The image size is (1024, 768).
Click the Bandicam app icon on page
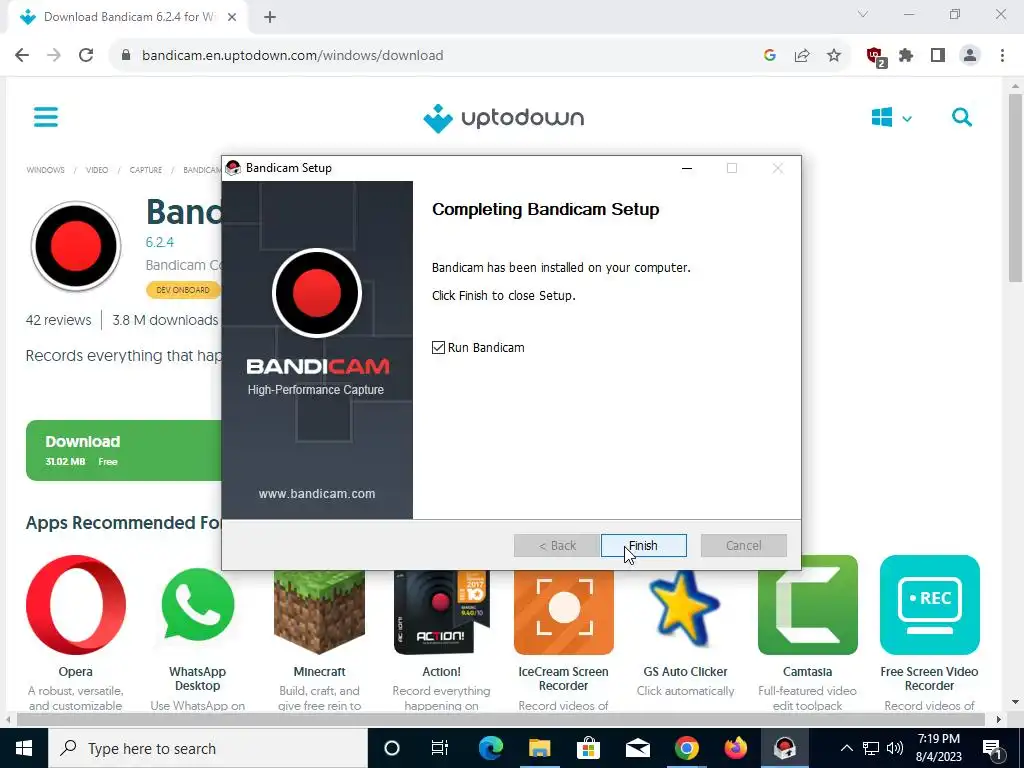tap(76, 246)
